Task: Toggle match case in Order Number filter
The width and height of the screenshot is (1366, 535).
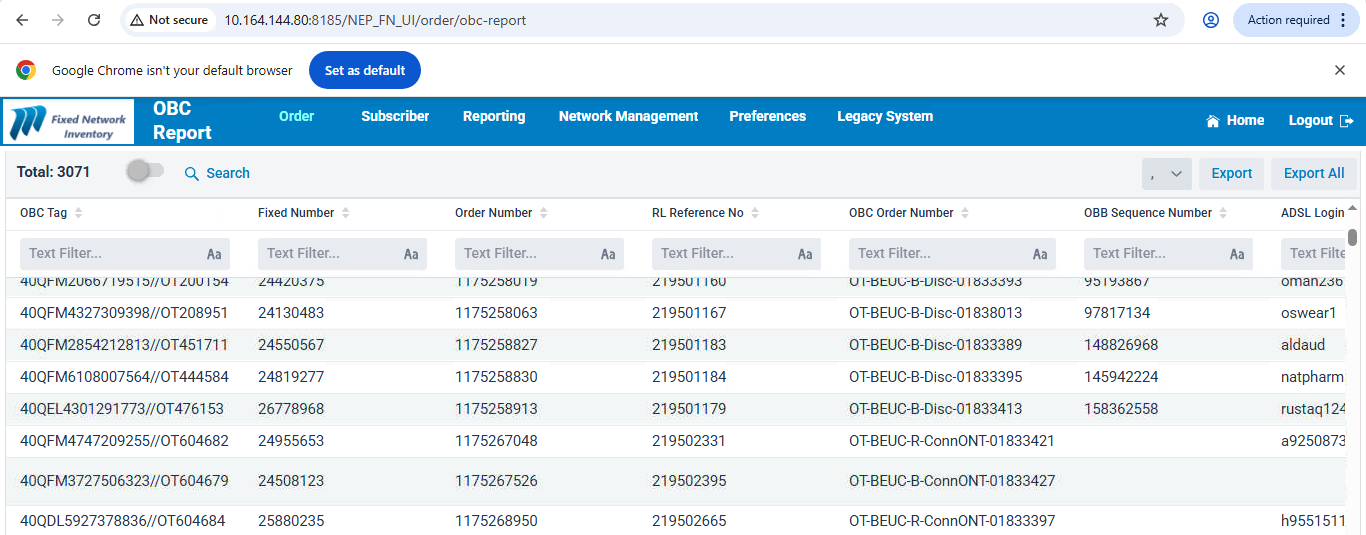Action: click(608, 254)
